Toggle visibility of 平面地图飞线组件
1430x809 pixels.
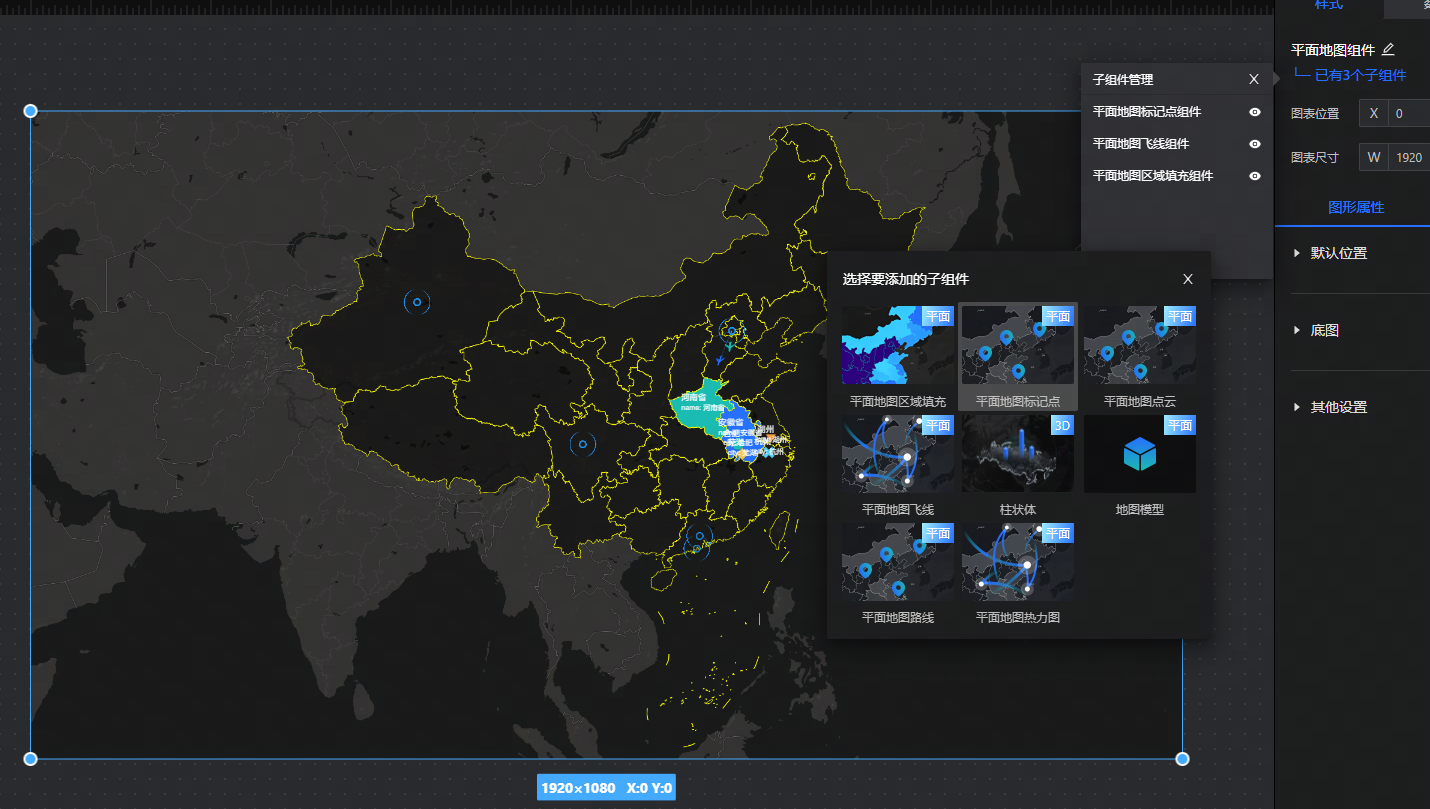1255,144
